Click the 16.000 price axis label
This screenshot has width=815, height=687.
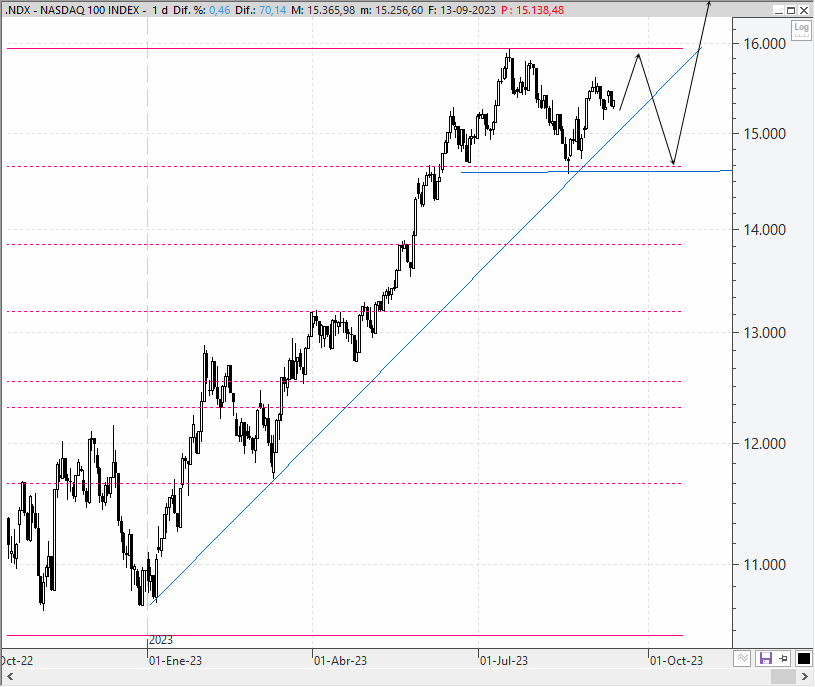click(x=764, y=44)
